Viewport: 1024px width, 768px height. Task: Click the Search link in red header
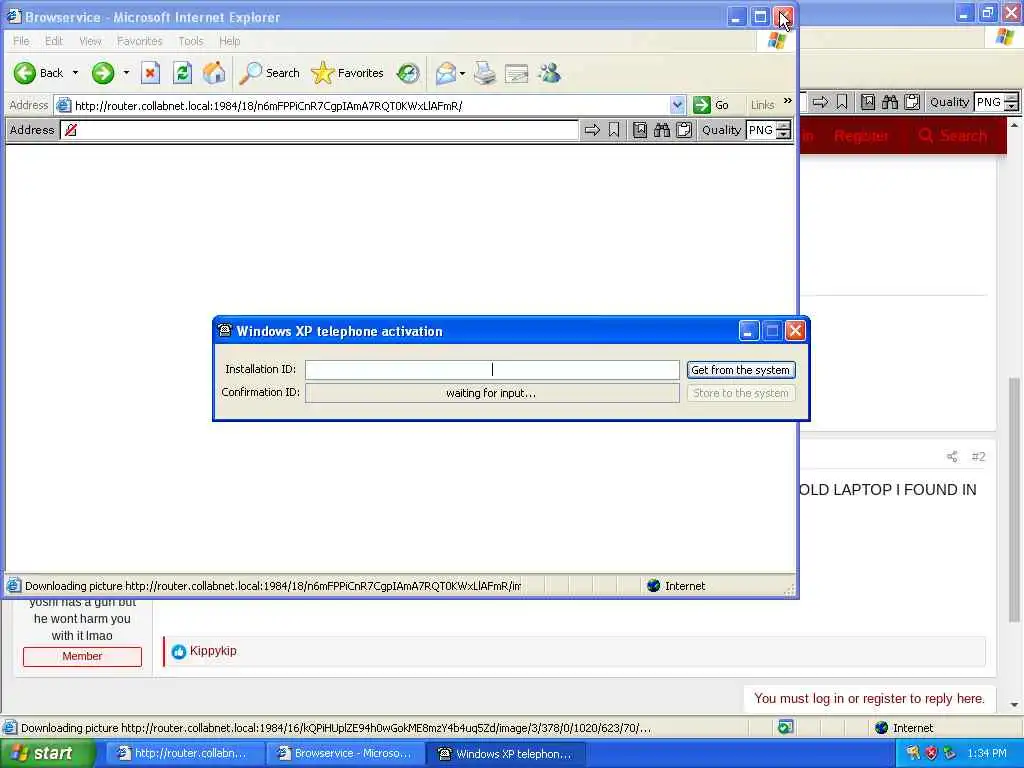953,136
